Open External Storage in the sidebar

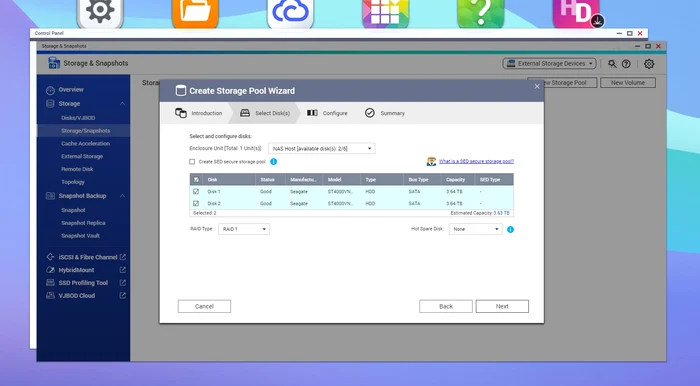(82, 157)
